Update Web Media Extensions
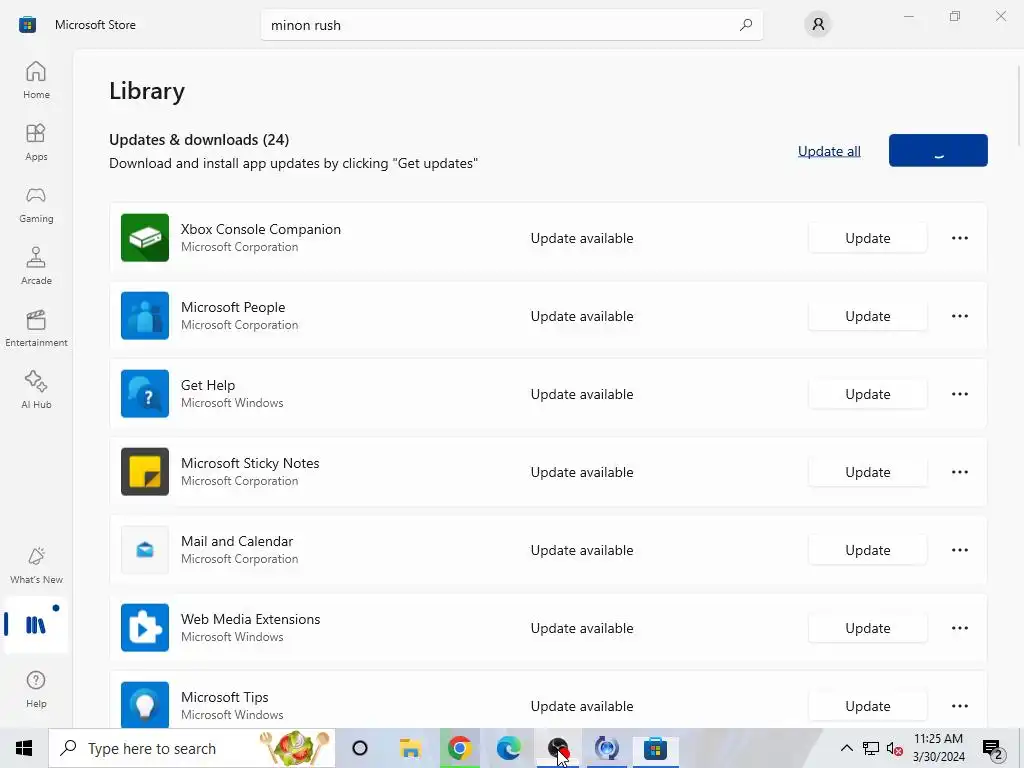The height and width of the screenshot is (768, 1024). [867, 628]
